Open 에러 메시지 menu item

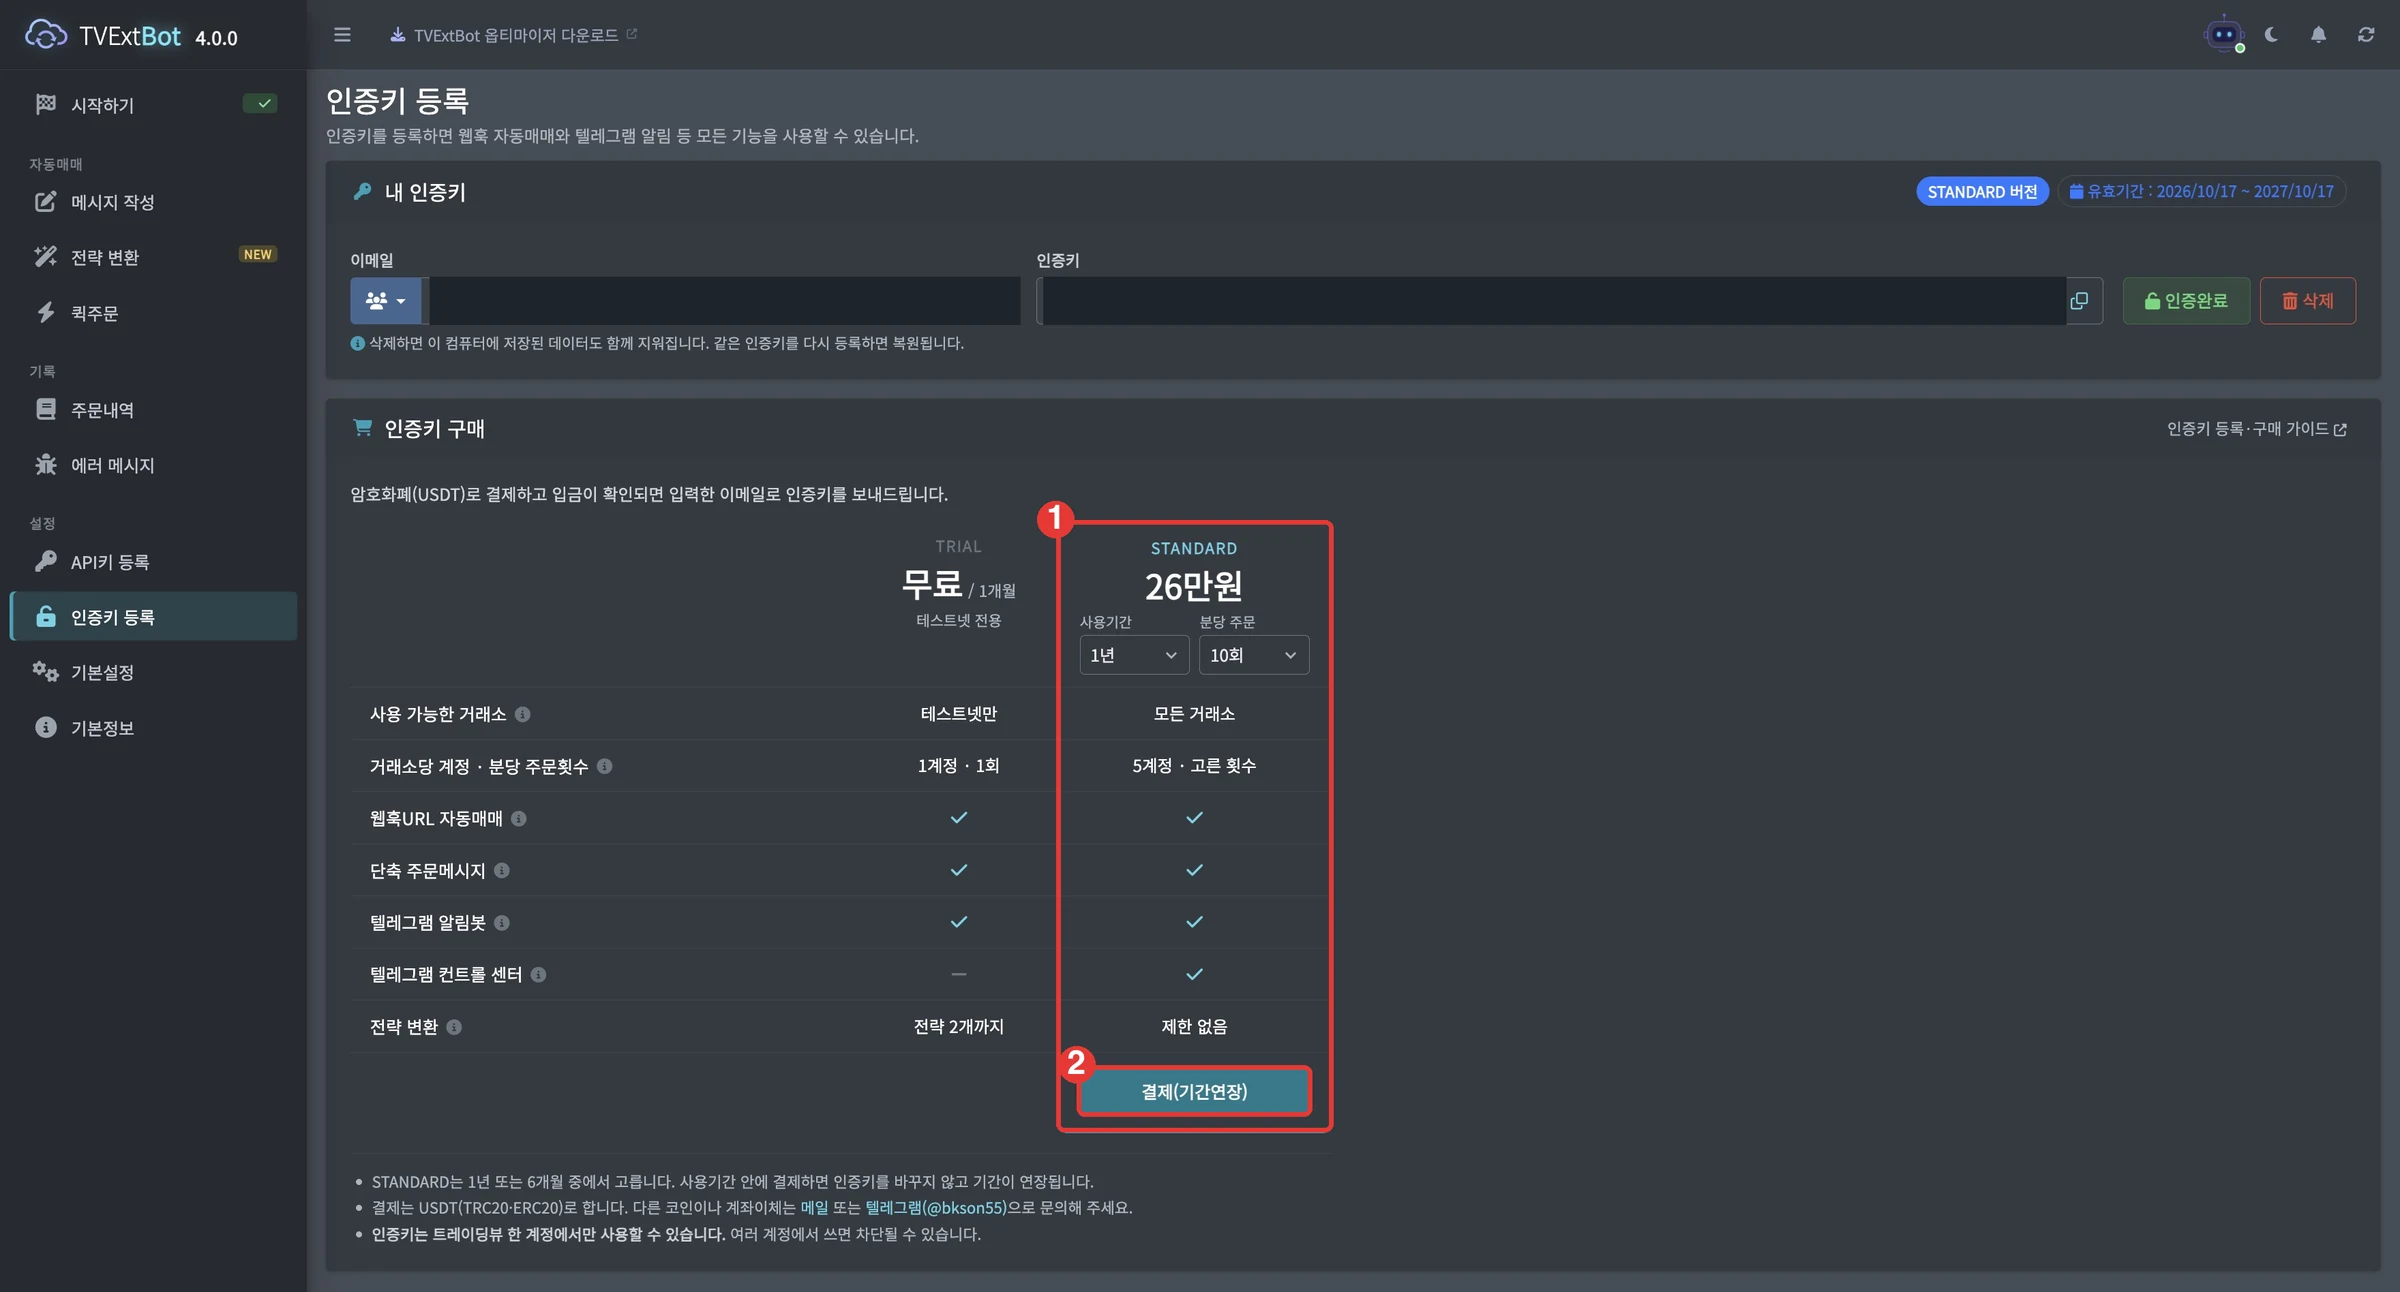(x=153, y=465)
